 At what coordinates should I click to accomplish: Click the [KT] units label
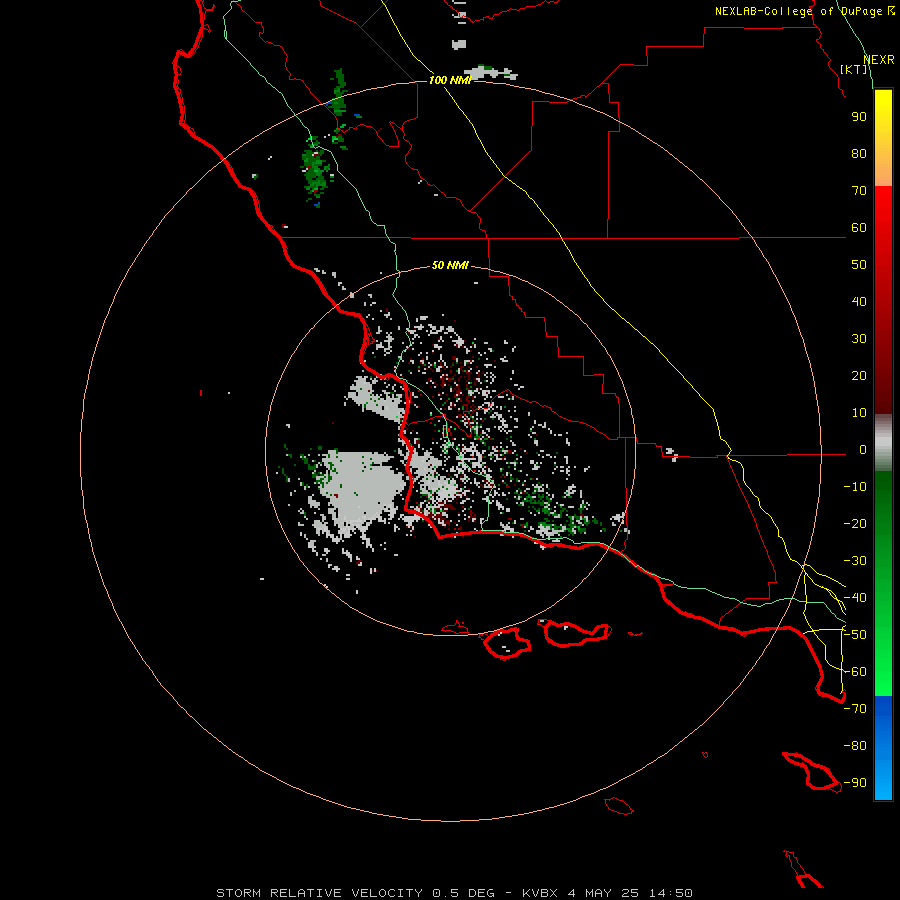[854, 69]
